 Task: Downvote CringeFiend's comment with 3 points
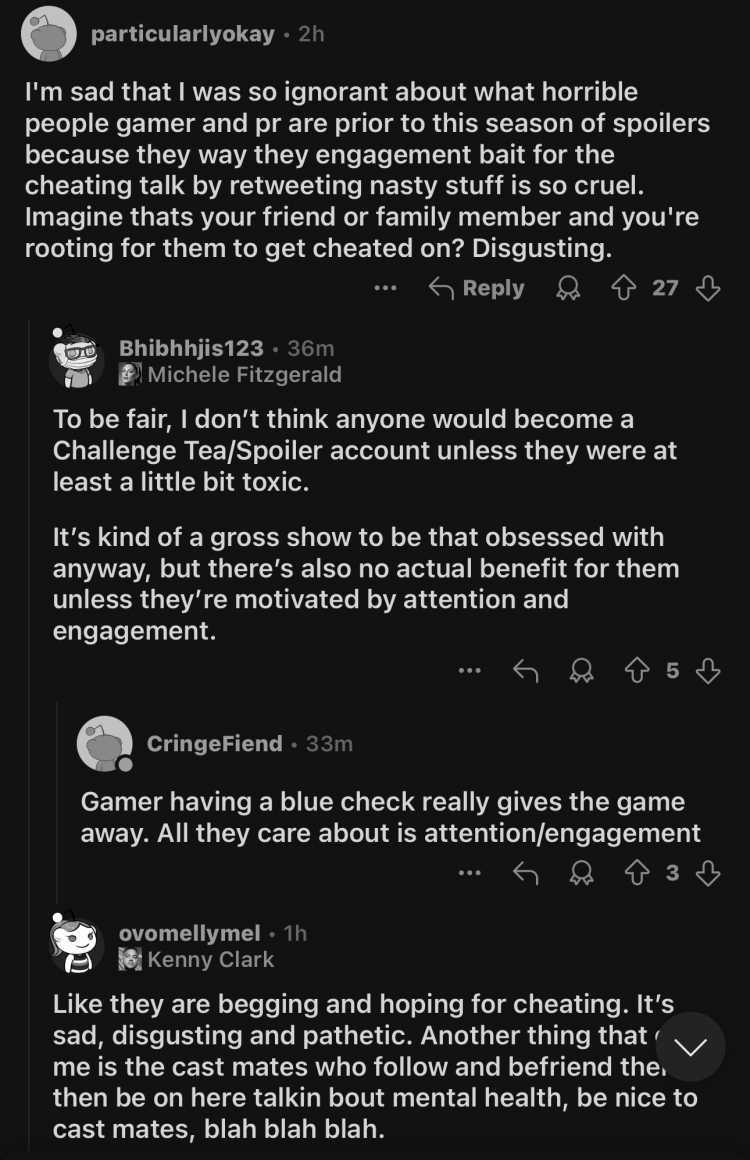(x=708, y=874)
